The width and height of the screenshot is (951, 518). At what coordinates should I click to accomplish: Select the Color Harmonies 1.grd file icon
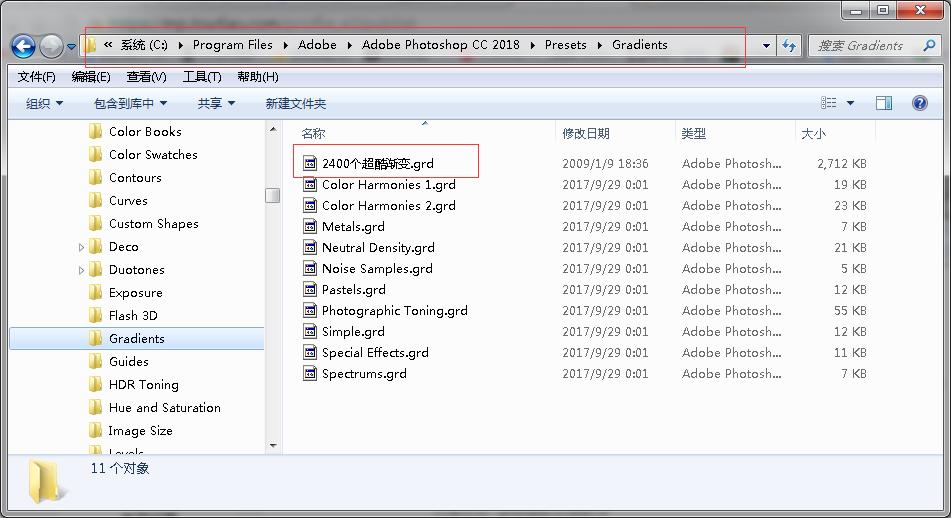(310, 184)
